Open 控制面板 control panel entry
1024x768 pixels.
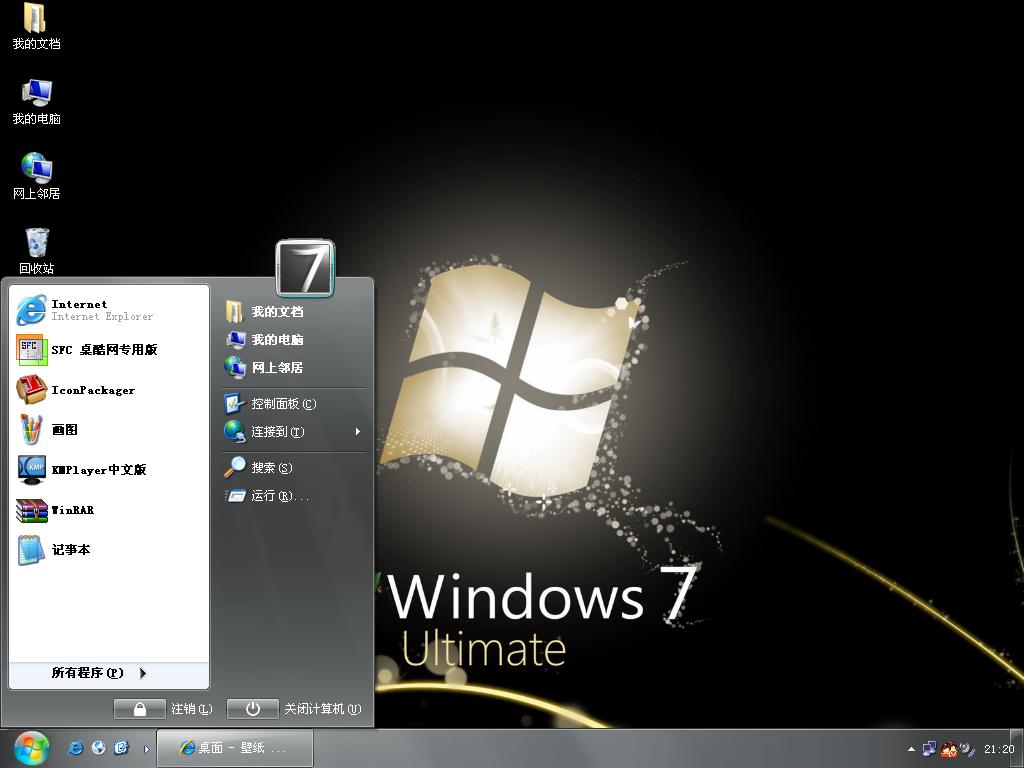293,404
